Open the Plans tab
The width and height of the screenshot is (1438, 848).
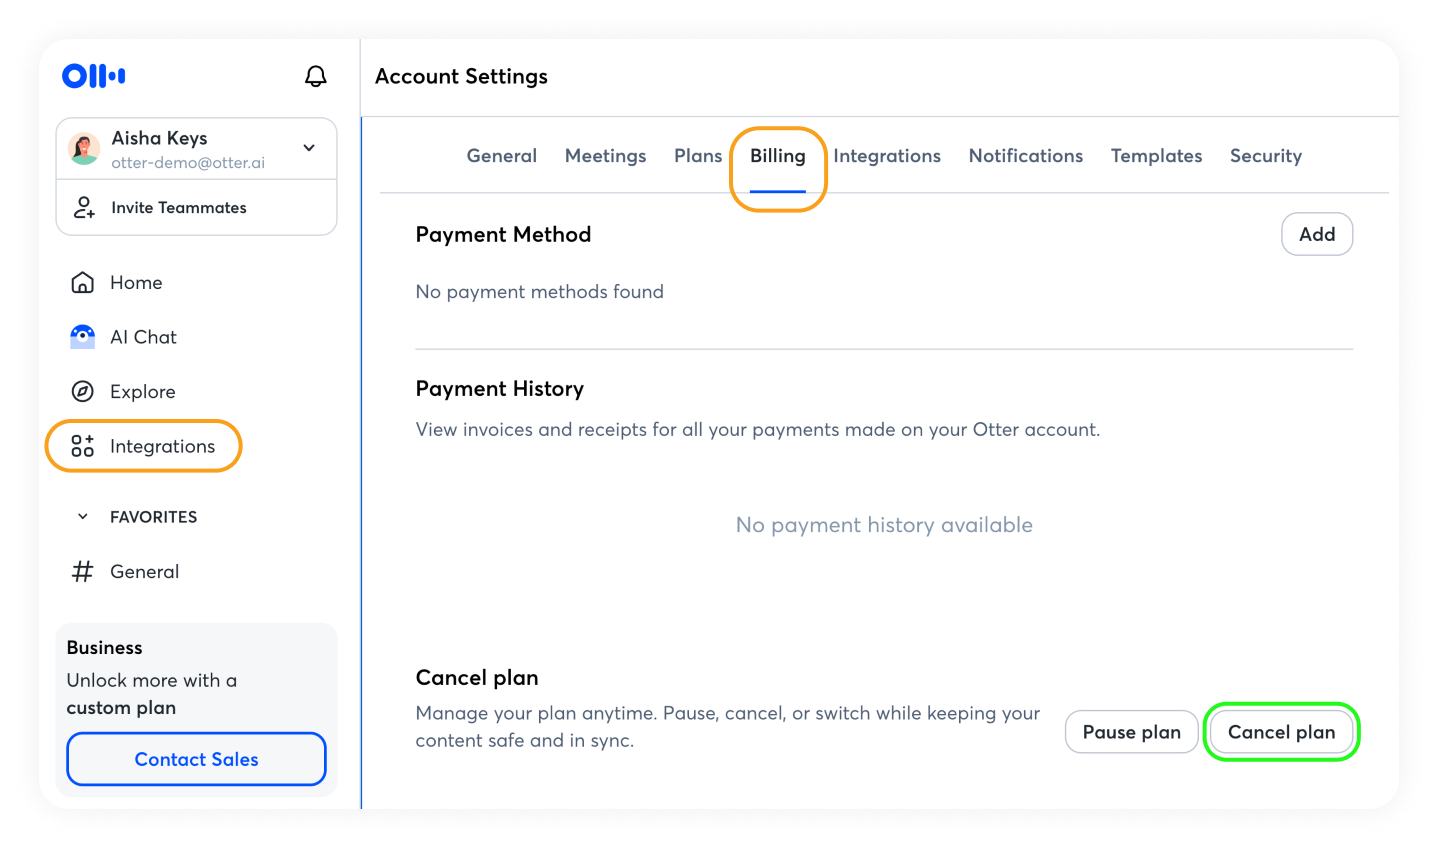[x=697, y=156]
